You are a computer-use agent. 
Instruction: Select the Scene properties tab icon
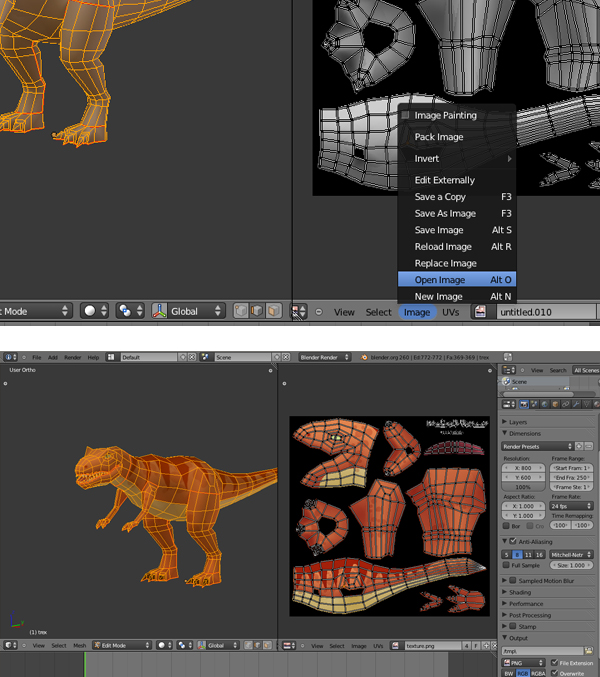pyautogui.click(x=534, y=405)
